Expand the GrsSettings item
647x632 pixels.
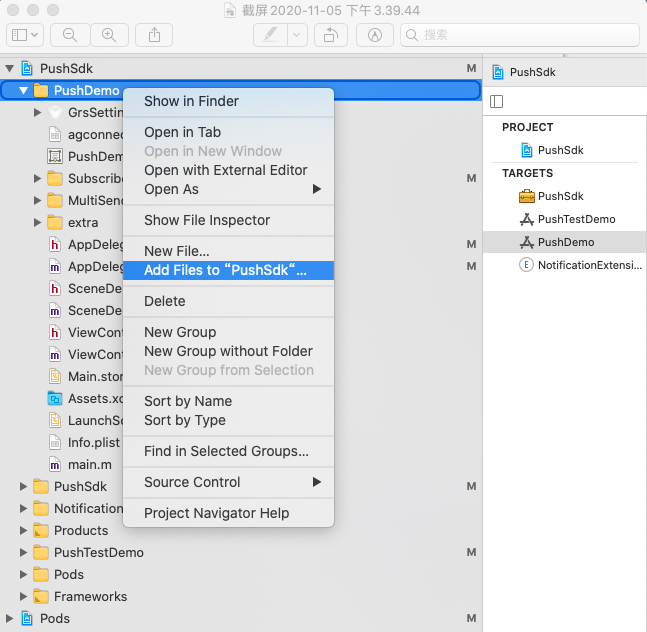coord(38,112)
